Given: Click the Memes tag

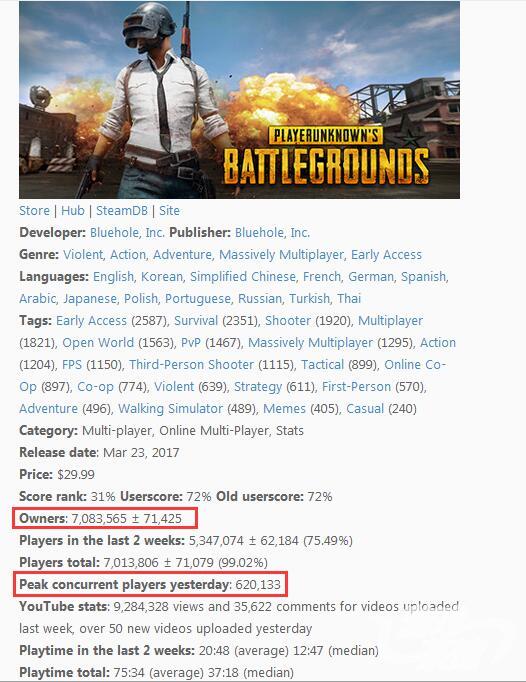Looking at the screenshot, I should [284, 408].
